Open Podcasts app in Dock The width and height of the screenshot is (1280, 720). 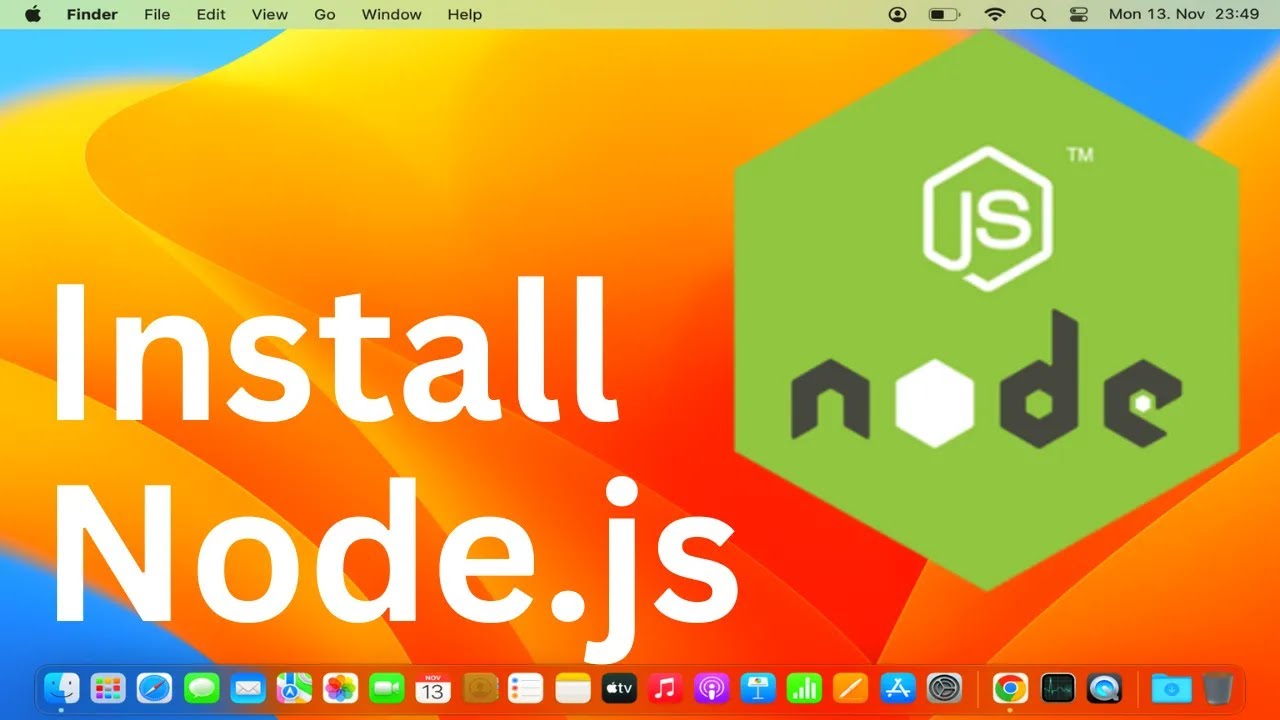coord(712,688)
